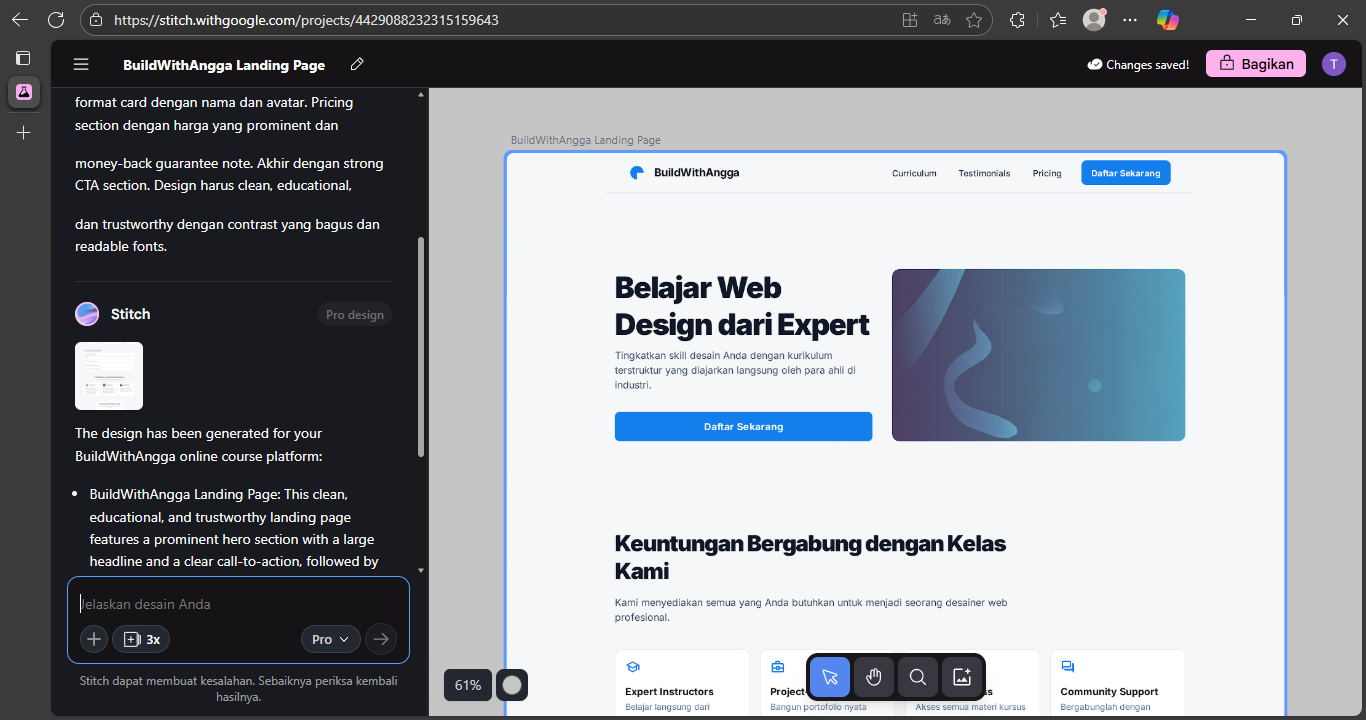Click the browser translate icon

pos(941,19)
